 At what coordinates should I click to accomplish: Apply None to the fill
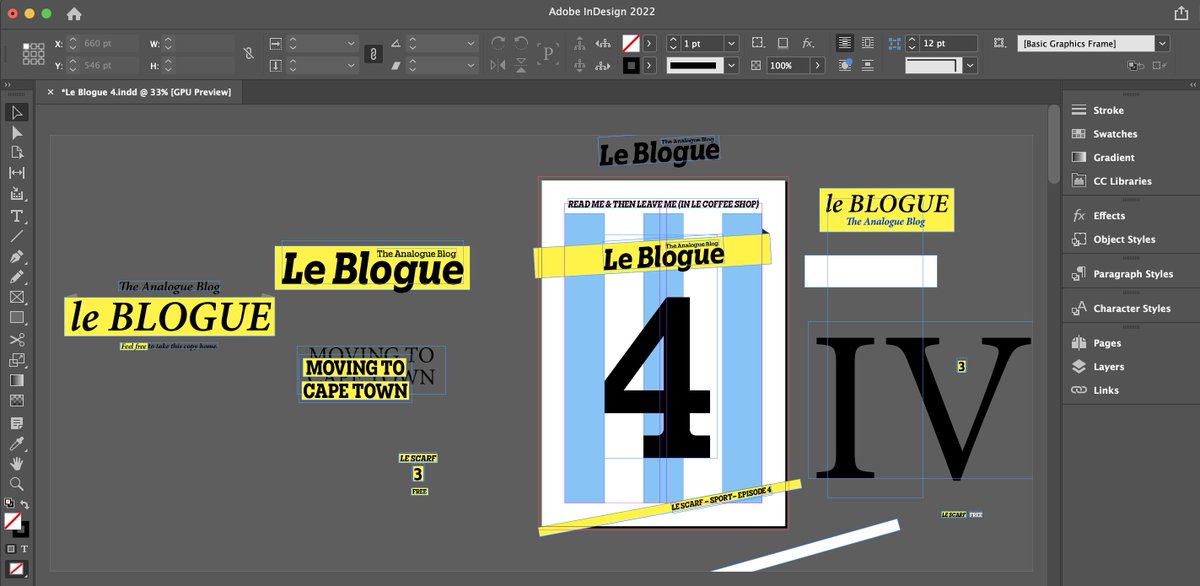point(17,569)
